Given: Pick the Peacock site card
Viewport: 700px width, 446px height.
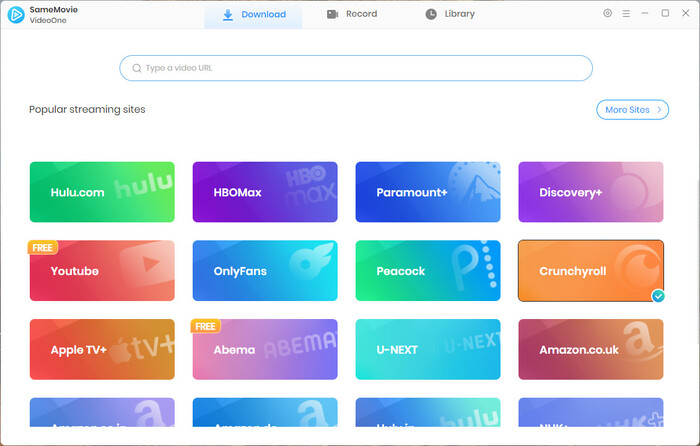Looking at the screenshot, I should (428, 271).
